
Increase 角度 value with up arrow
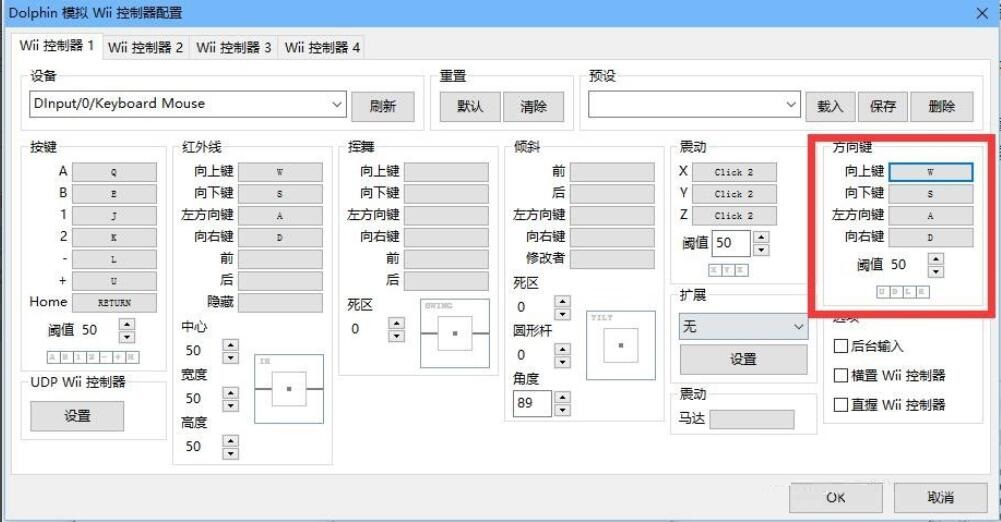pos(562,397)
